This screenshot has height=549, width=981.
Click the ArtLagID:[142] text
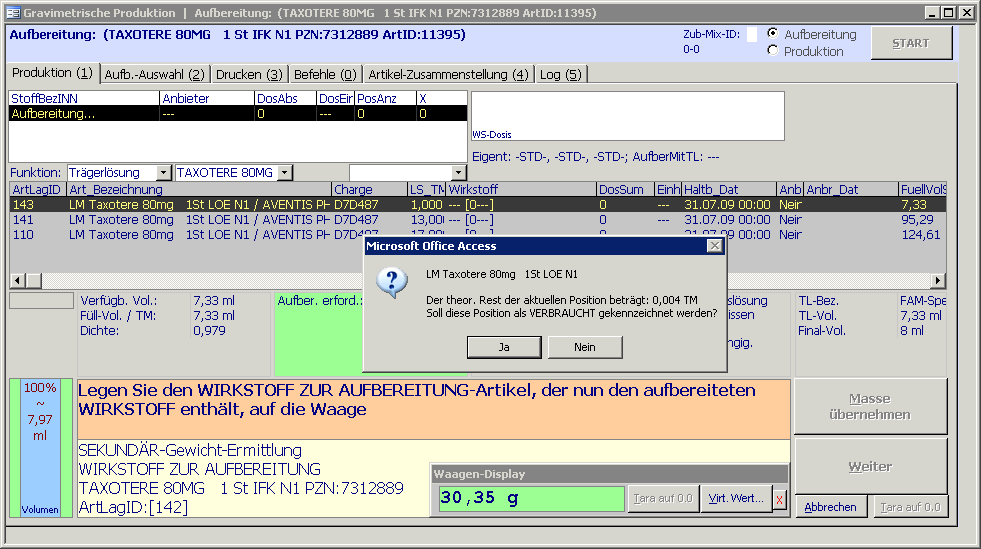coord(133,507)
